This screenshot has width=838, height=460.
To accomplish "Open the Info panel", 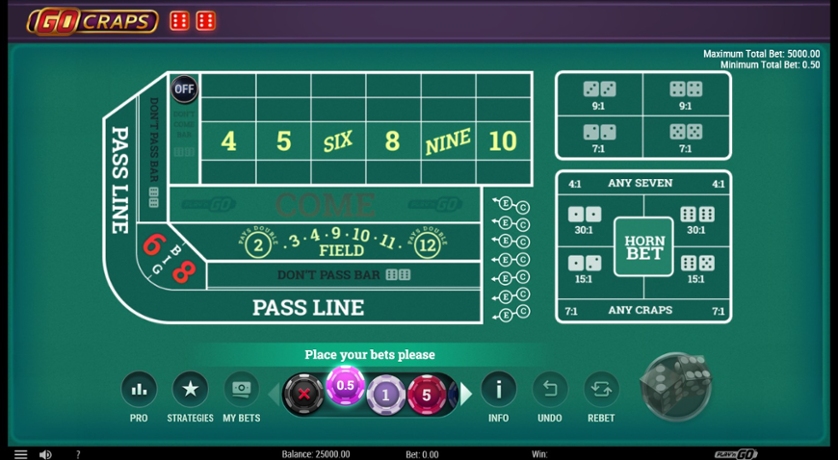I will 498,390.
